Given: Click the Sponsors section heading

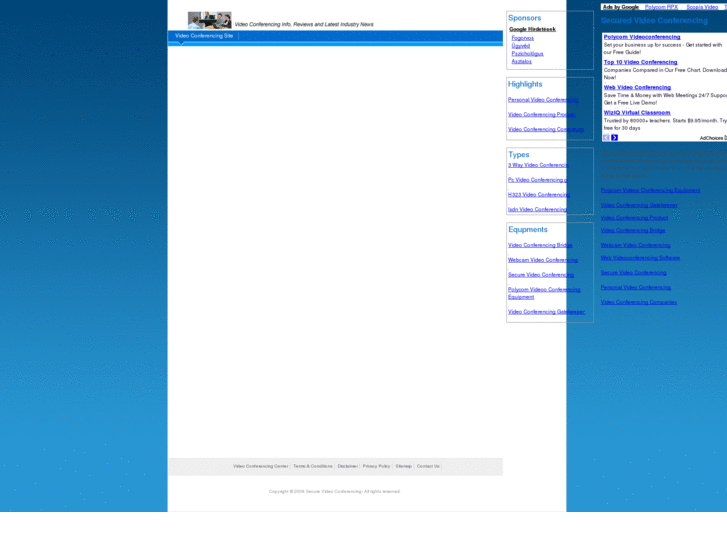Looking at the screenshot, I should 524,18.
